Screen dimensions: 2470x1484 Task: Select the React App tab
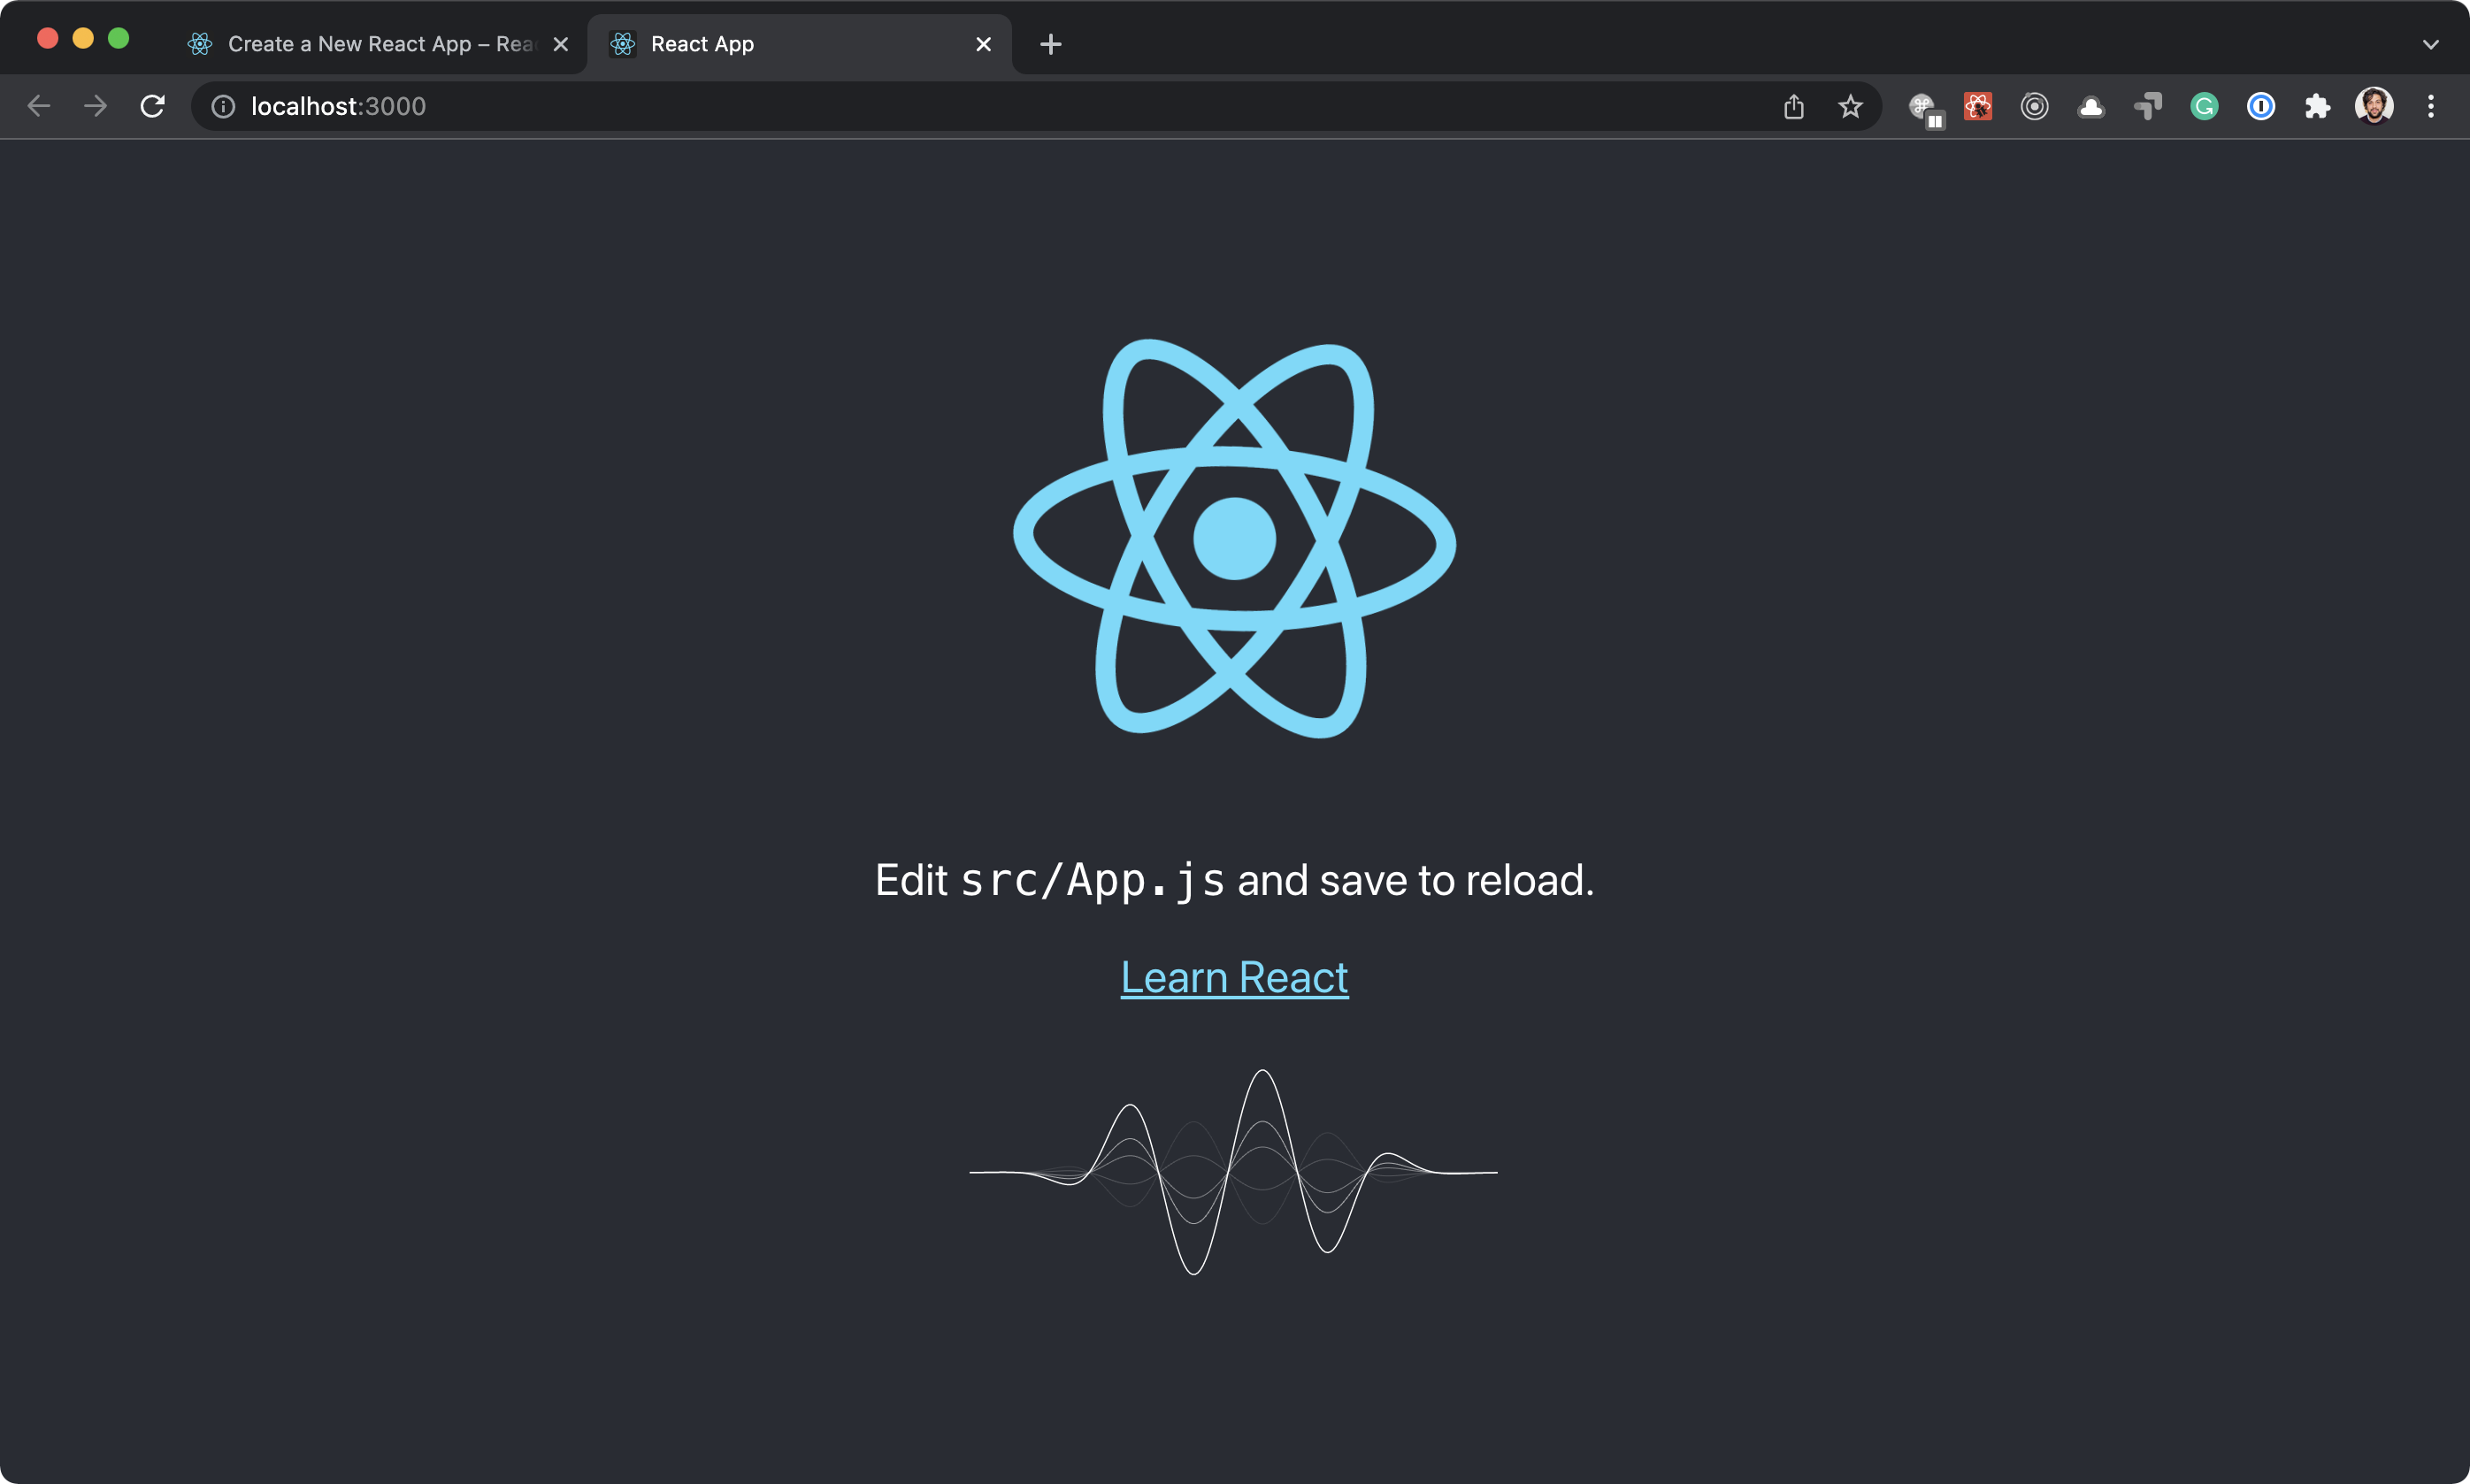click(x=780, y=44)
